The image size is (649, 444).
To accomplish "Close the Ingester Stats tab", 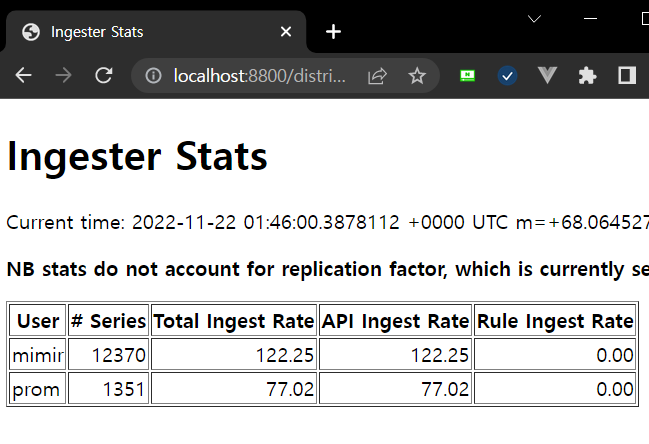I will pyautogui.click(x=286, y=32).
